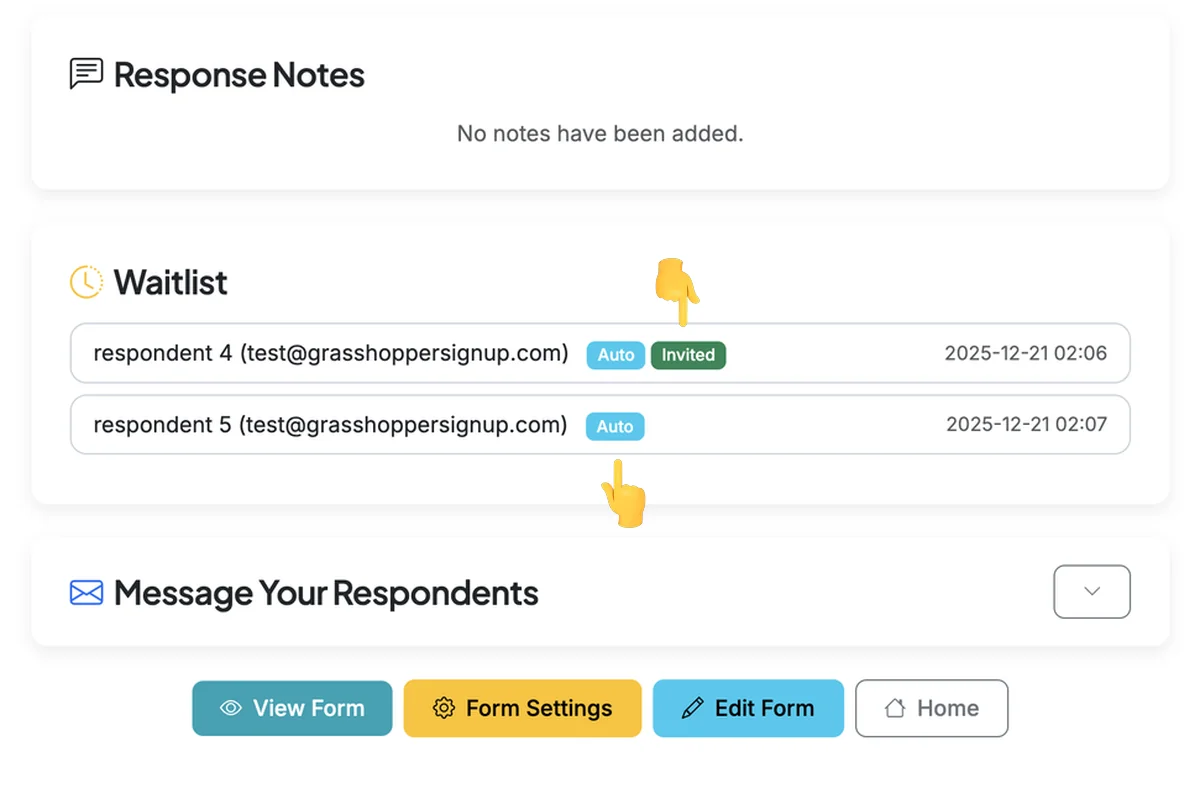Click the green Invited badge
Viewport: 1200px width, 800px height.
click(x=688, y=355)
